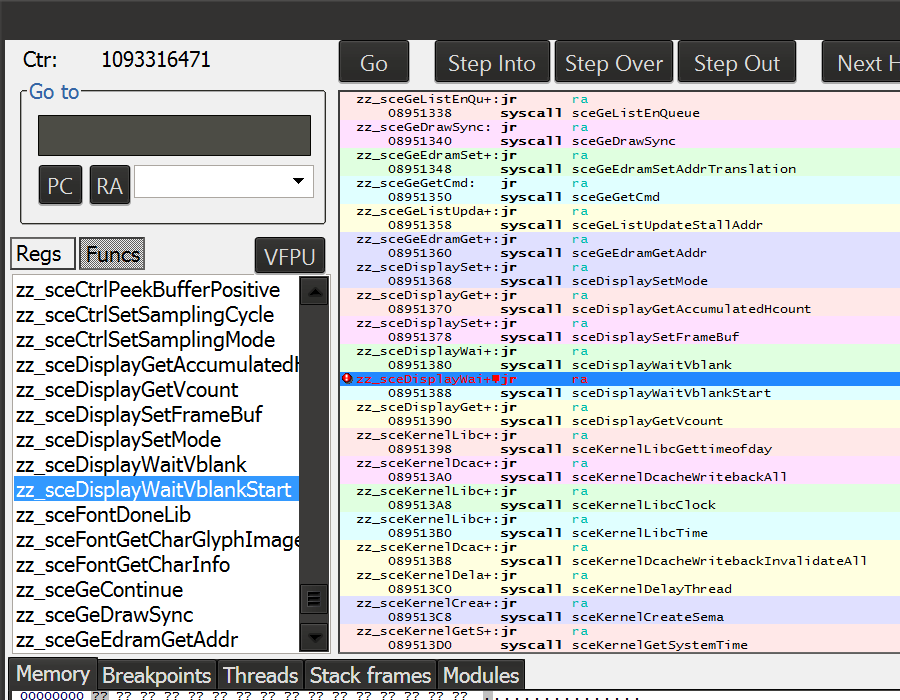The height and width of the screenshot is (700, 900).
Task: Open the Modules tab
Action: pyautogui.click(x=481, y=676)
